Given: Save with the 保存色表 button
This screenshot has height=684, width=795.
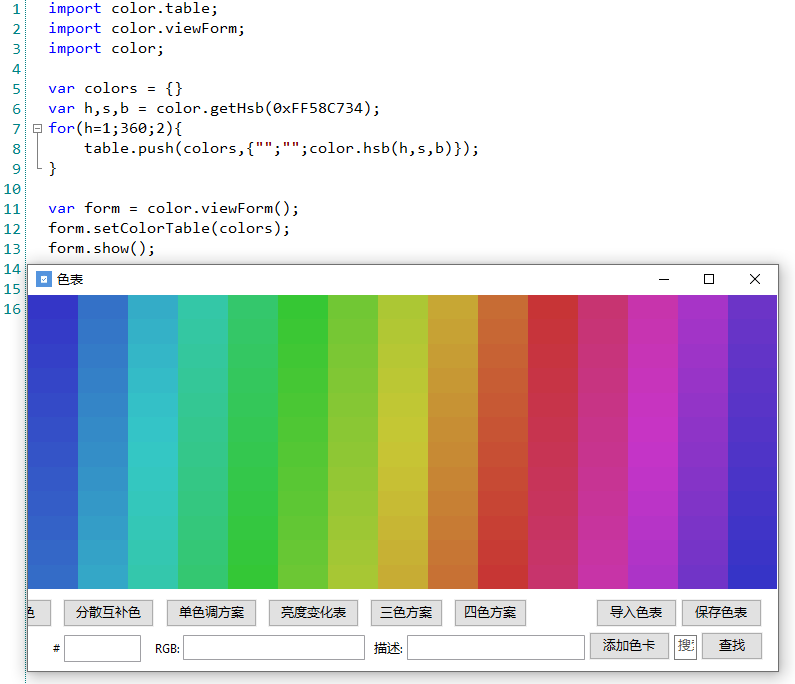Looking at the screenshot, I should (x=721, y=613).
